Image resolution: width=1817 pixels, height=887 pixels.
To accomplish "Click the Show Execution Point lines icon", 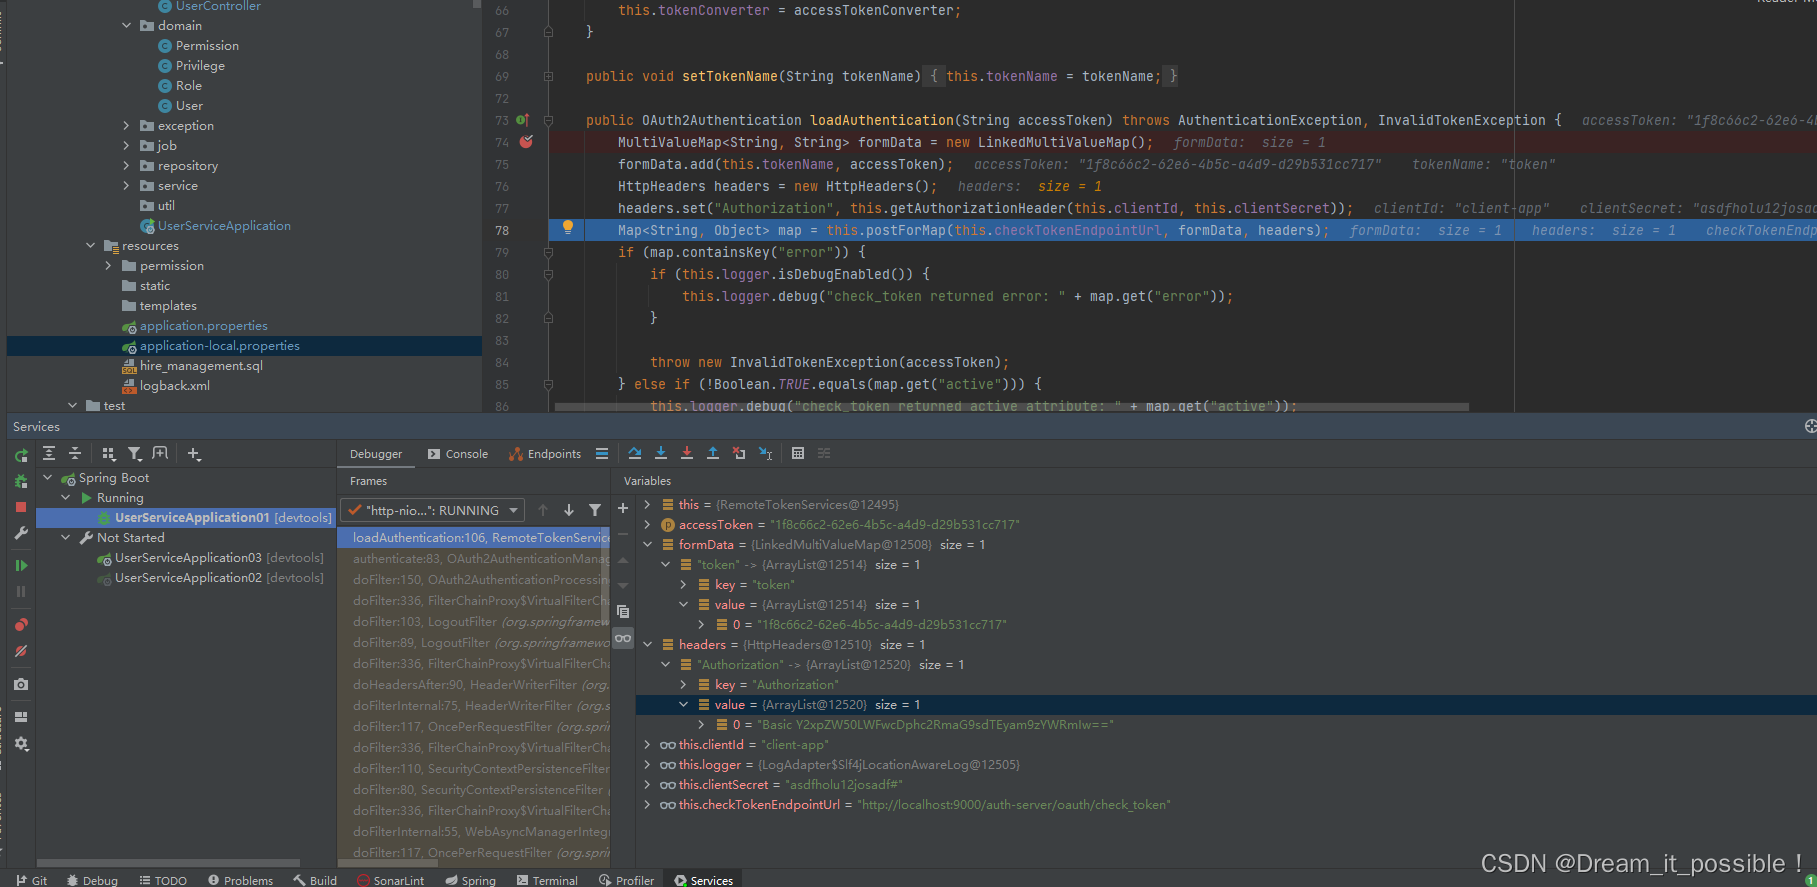I will [x=602, y=453].
